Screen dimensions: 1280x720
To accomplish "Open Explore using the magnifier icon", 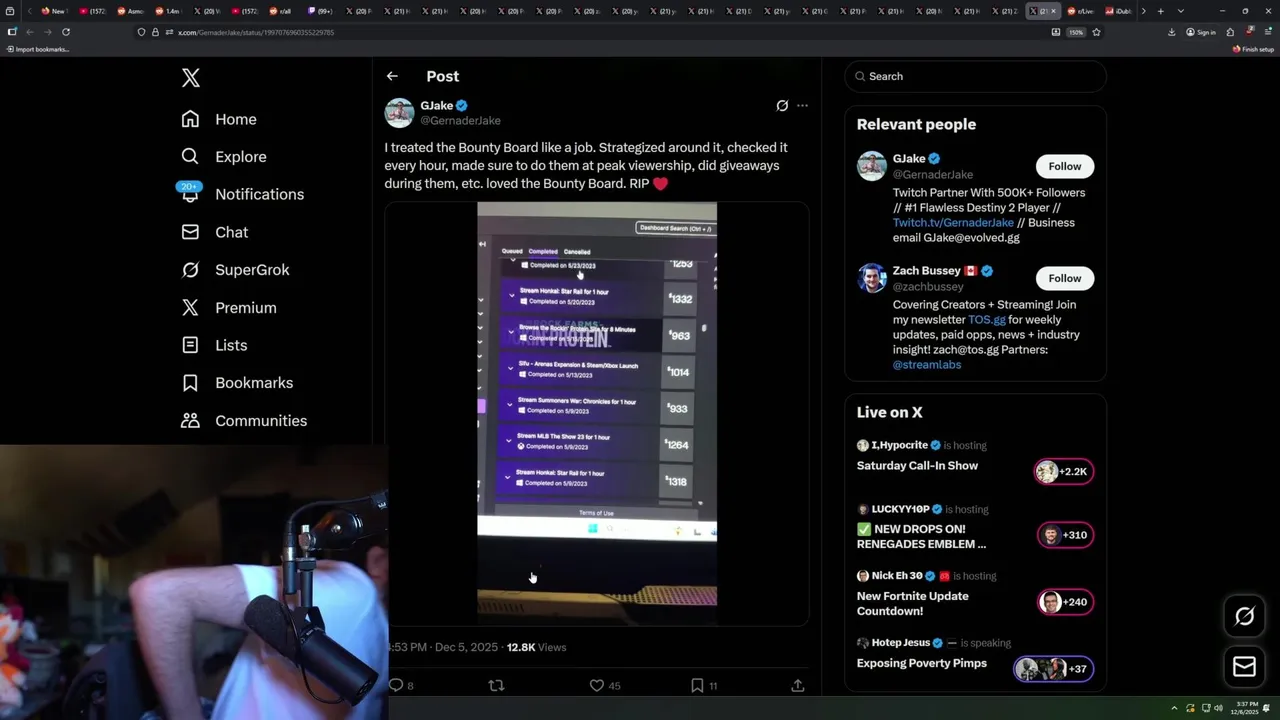I will (x=190, y=156).
